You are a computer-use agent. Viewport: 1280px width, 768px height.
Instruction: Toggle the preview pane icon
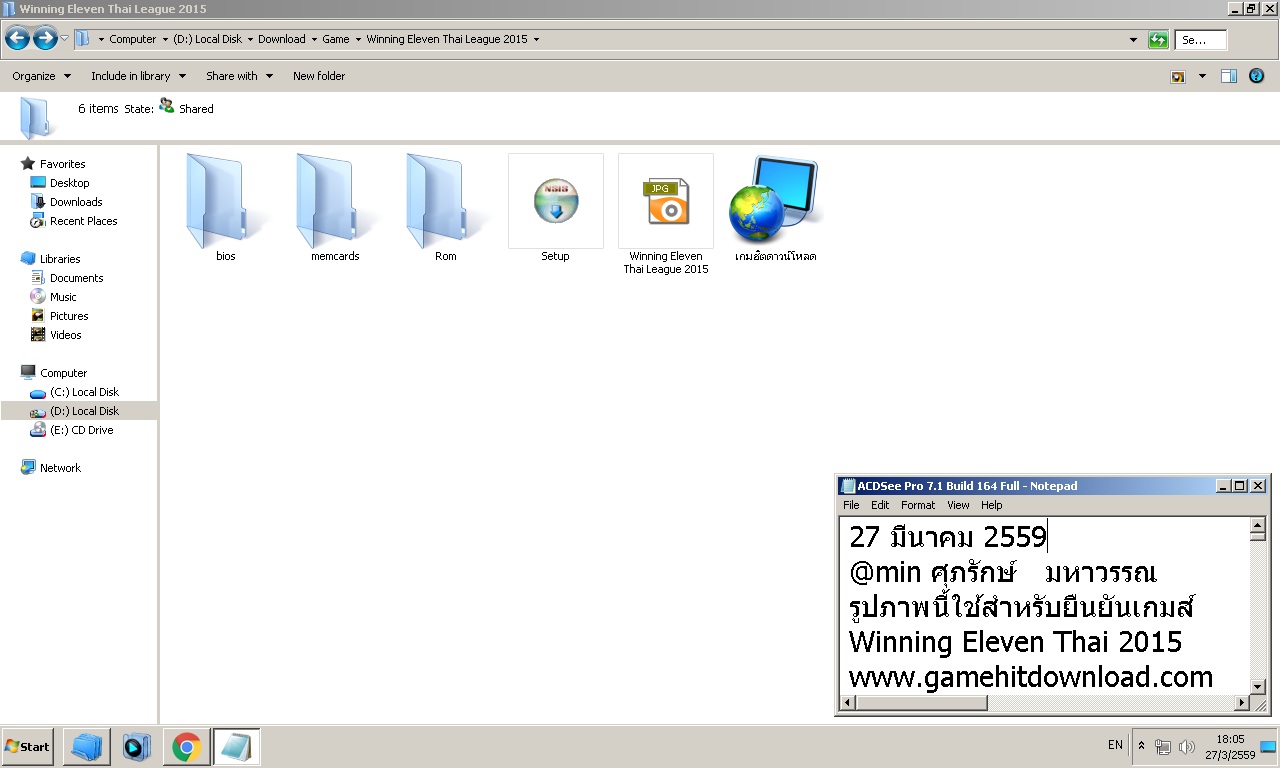1229,76
